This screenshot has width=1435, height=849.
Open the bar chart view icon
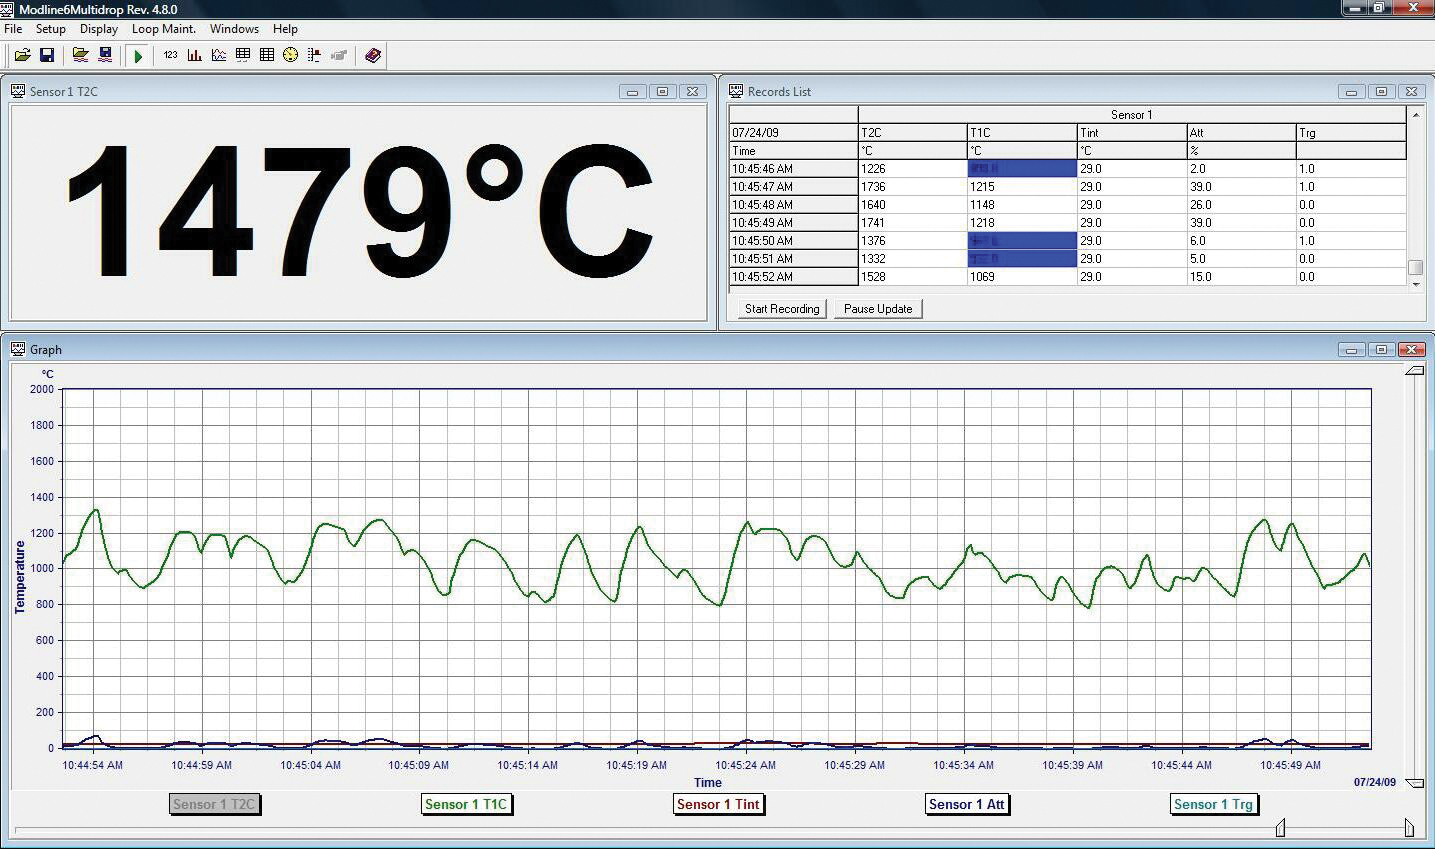pyautogui.click(x=195, y=55)
